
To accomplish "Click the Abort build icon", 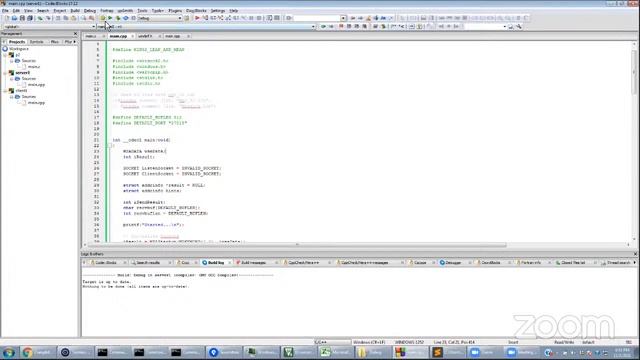I will coord(133,18).
